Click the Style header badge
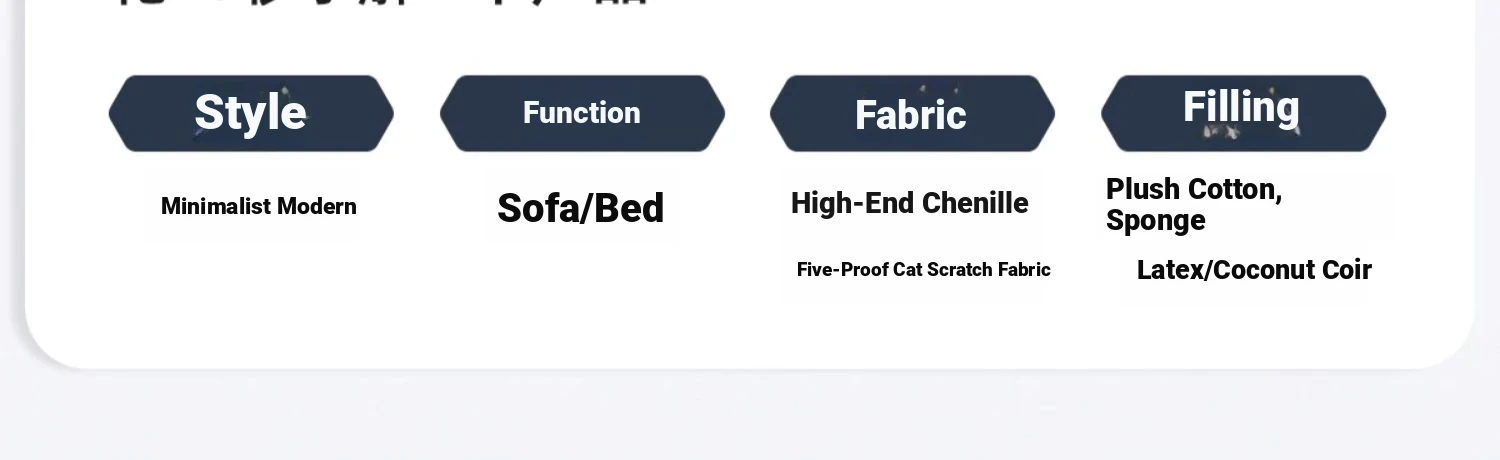This screenshot has width=1500, height=460. (251, 113)
